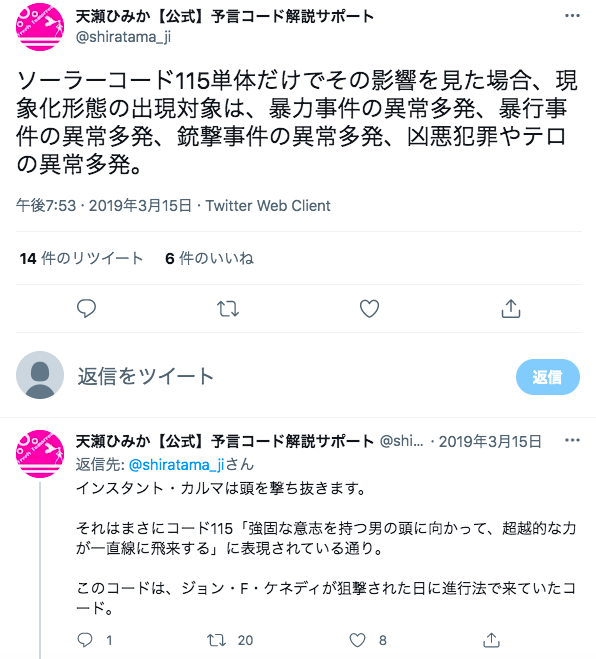
Task: Open the pink profile avatar at top
Action: [40, 27]
